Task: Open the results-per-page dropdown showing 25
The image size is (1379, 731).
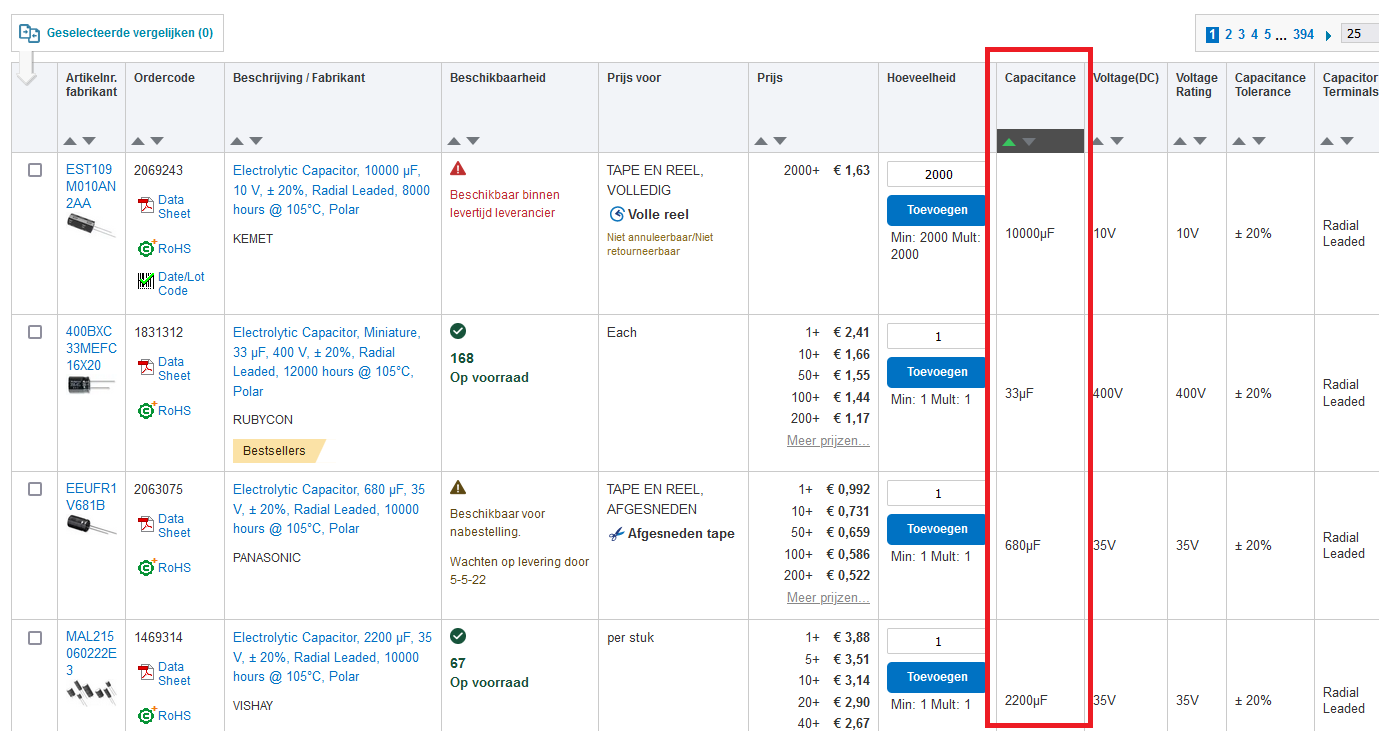Action: [x=1359, y=34]
